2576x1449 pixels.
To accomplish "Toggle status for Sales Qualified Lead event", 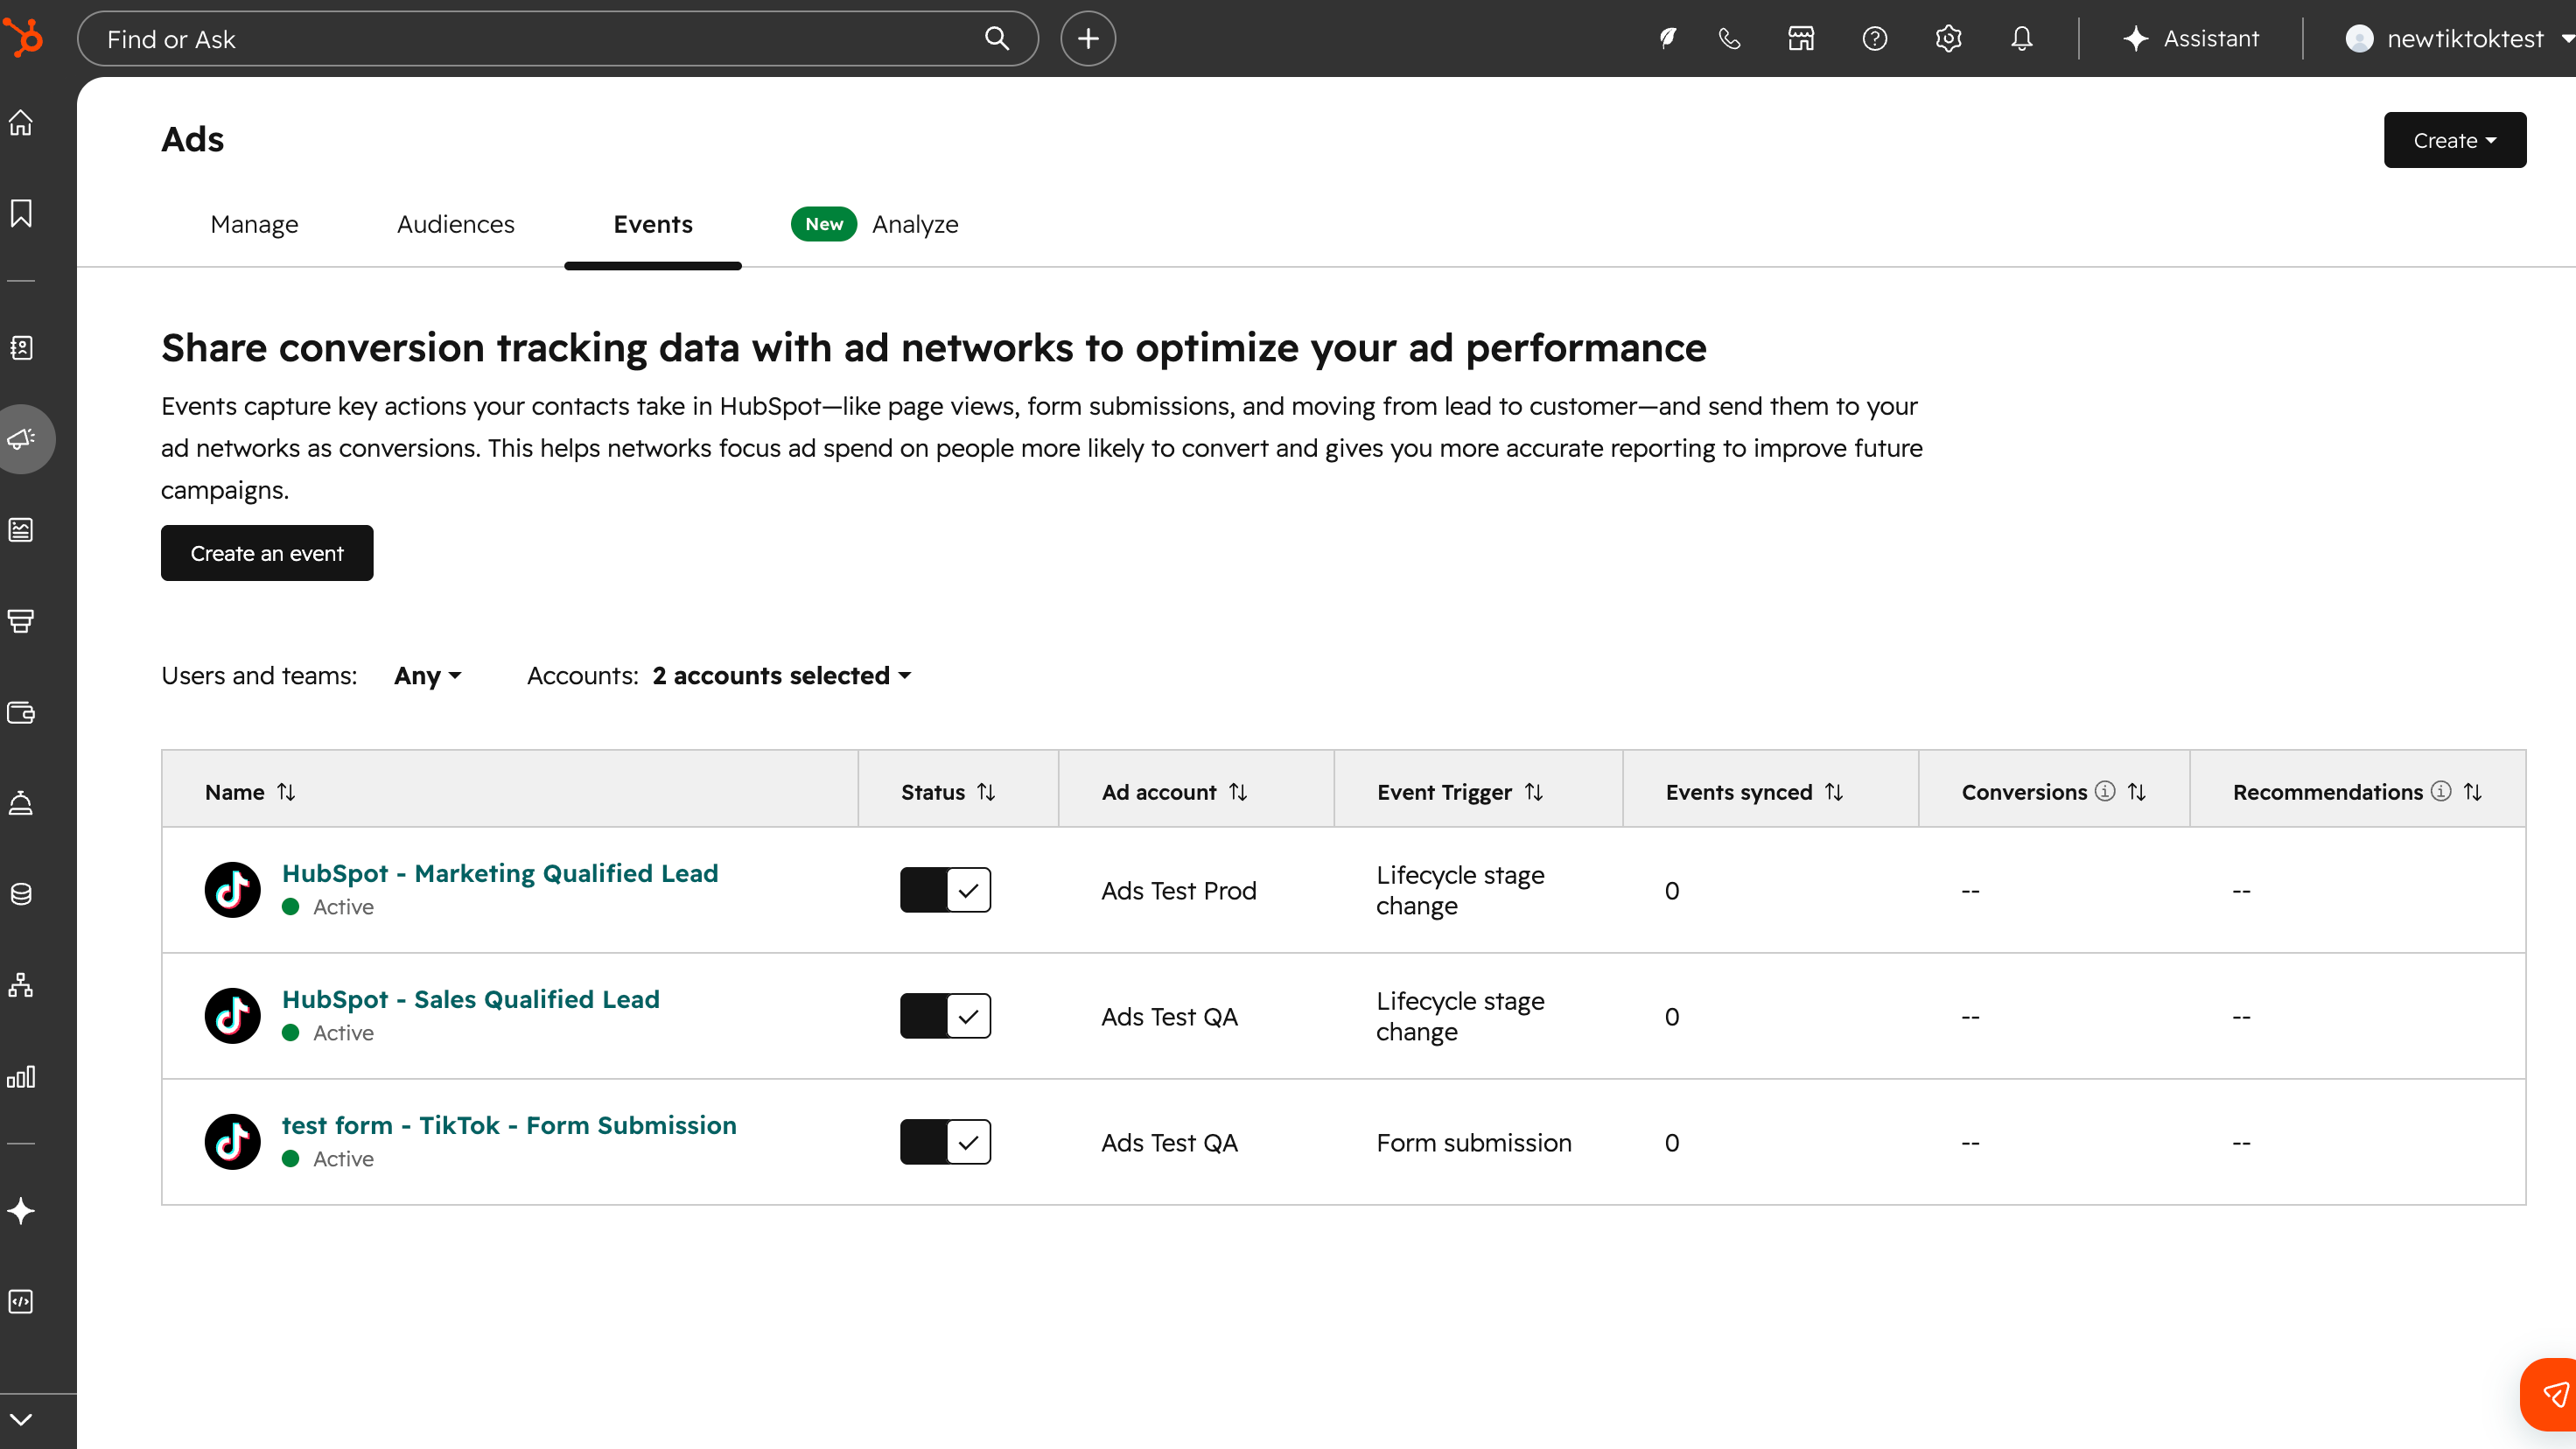I will tap(945, 1015).
